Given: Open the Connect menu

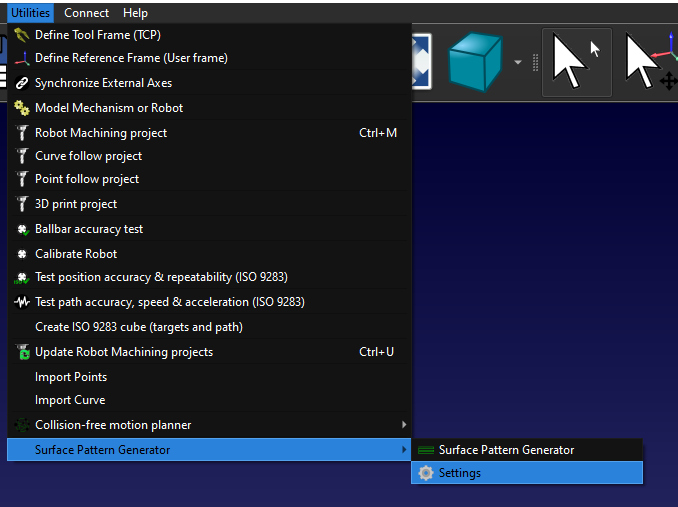Looking at the screenshot, I should (86, 13).
